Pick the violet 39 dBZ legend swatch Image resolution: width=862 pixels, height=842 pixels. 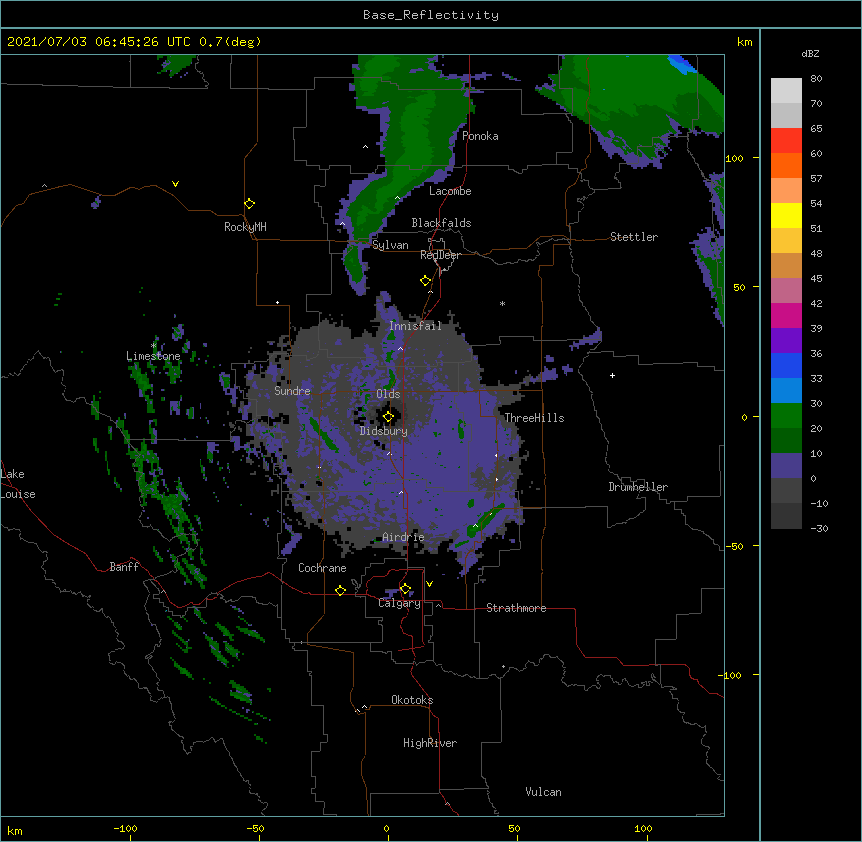coord(786,341)
